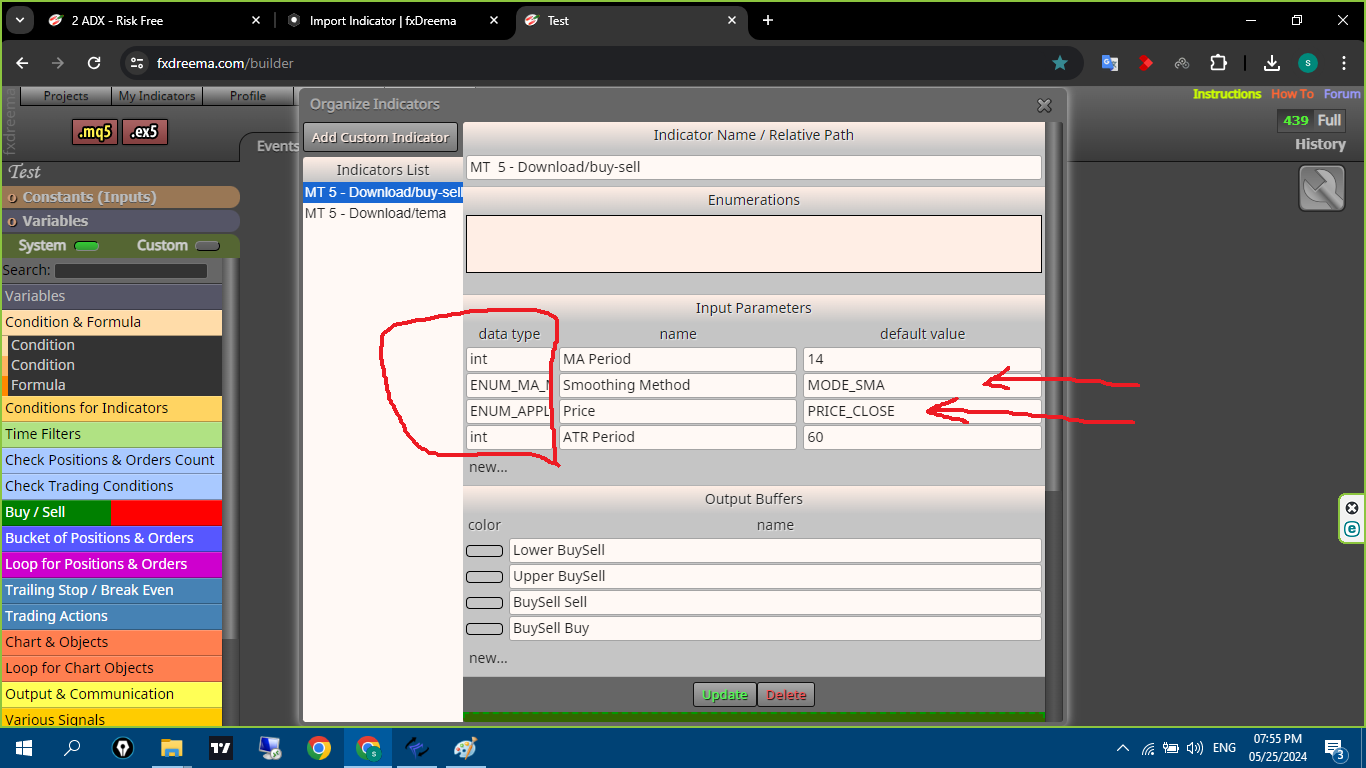1366x768 pixels.
Task: Go back to the previous page
Action: (x=23, y=63)
